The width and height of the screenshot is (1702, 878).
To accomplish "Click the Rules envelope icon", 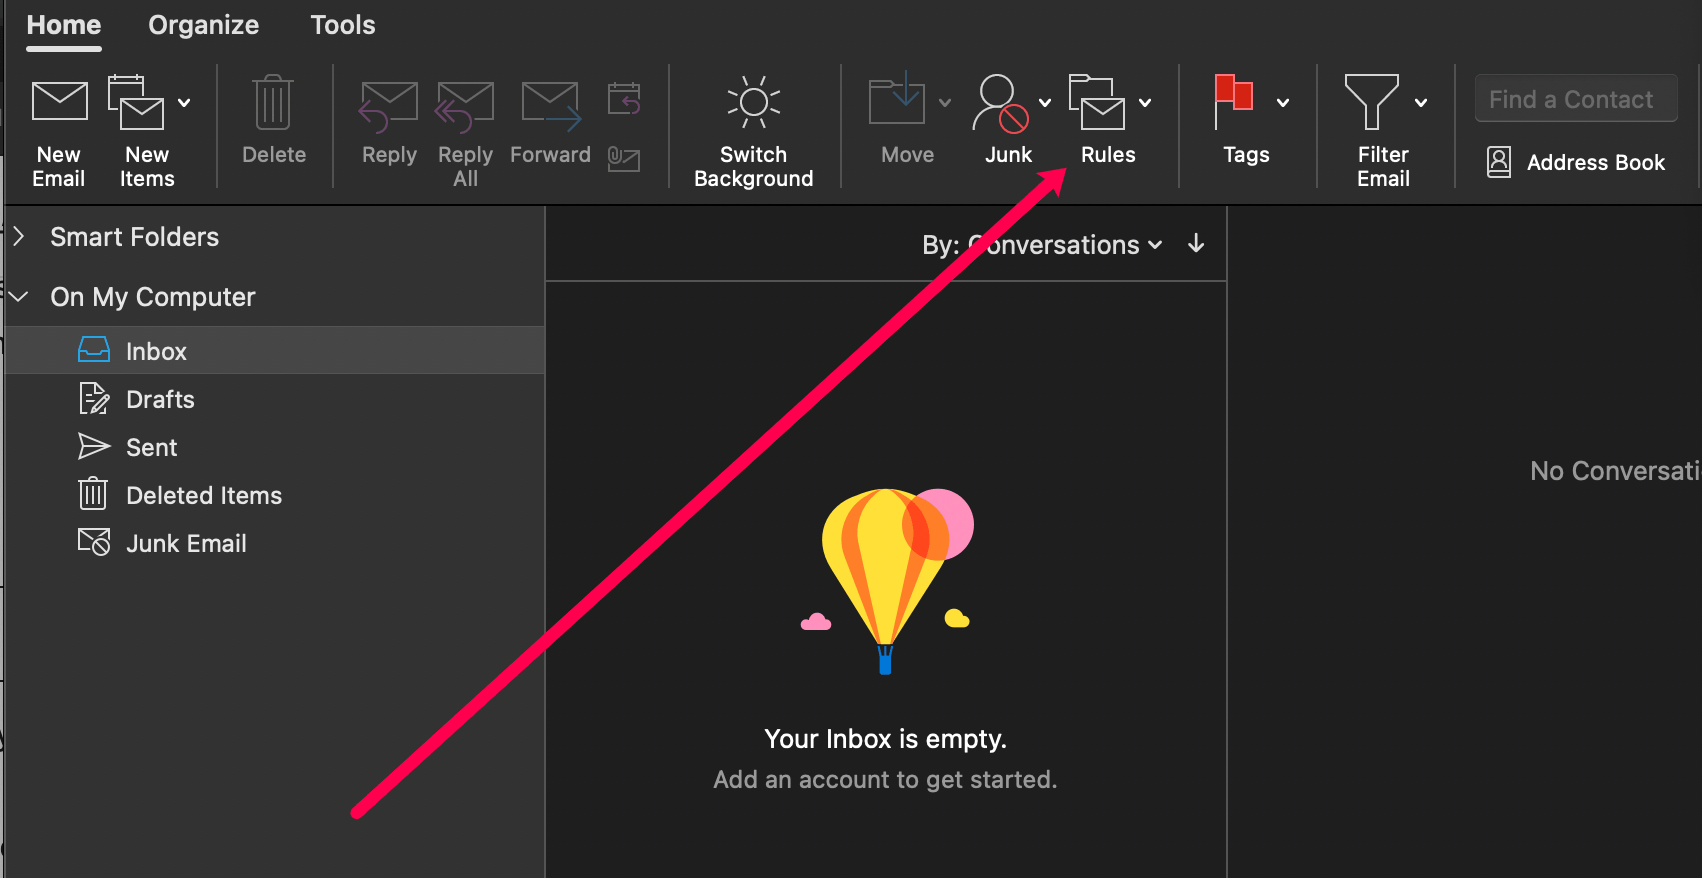I will pos(1097,102).
